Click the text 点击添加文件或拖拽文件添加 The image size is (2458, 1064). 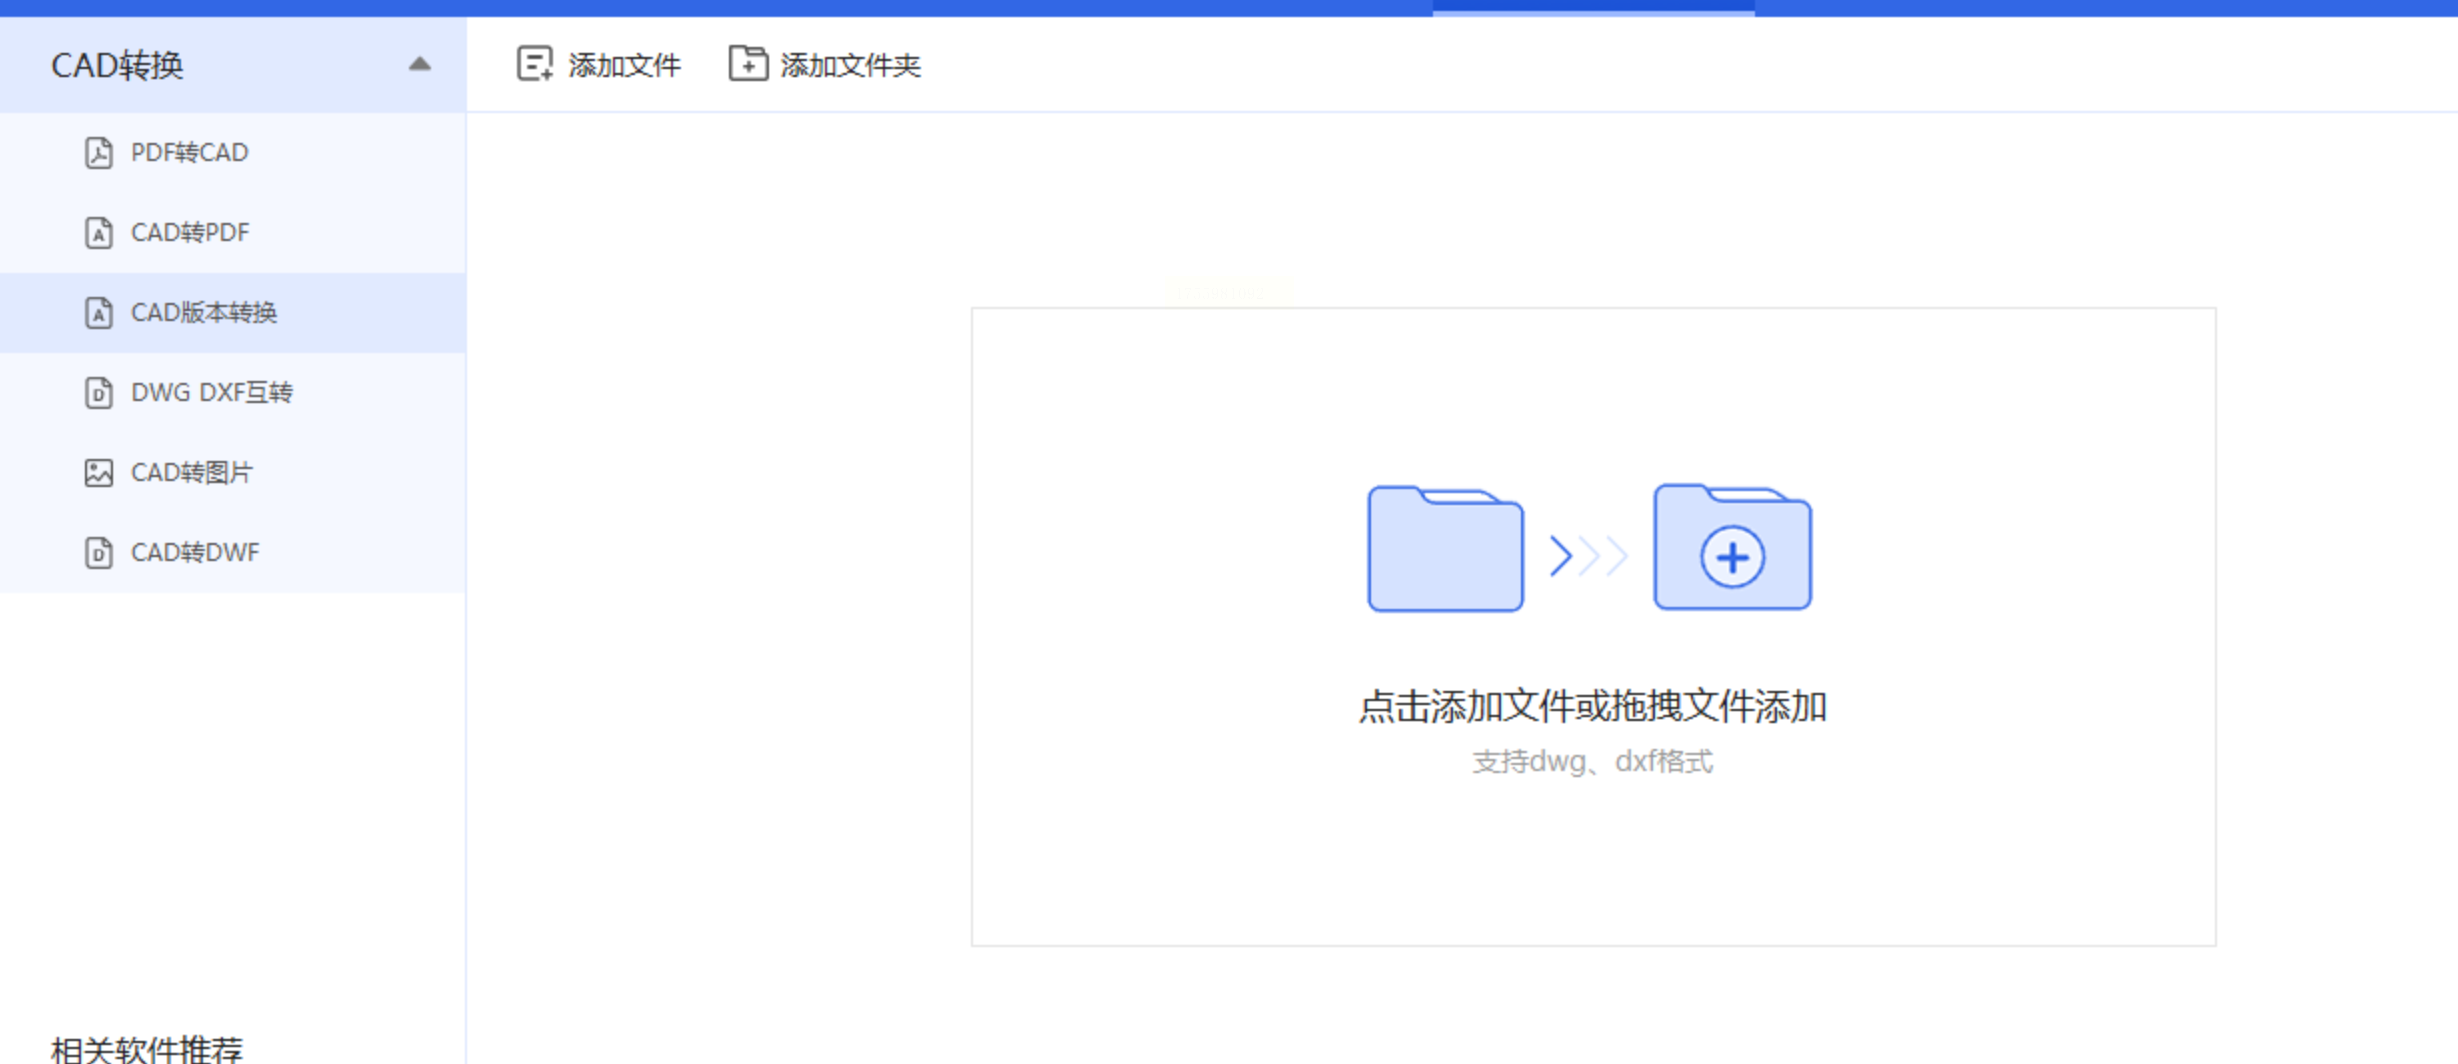tap(1592, 707)
